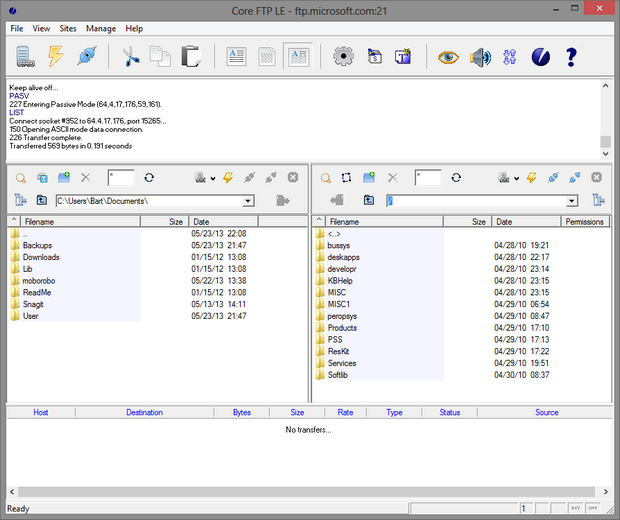Sort remote pane by Size header

467,221
